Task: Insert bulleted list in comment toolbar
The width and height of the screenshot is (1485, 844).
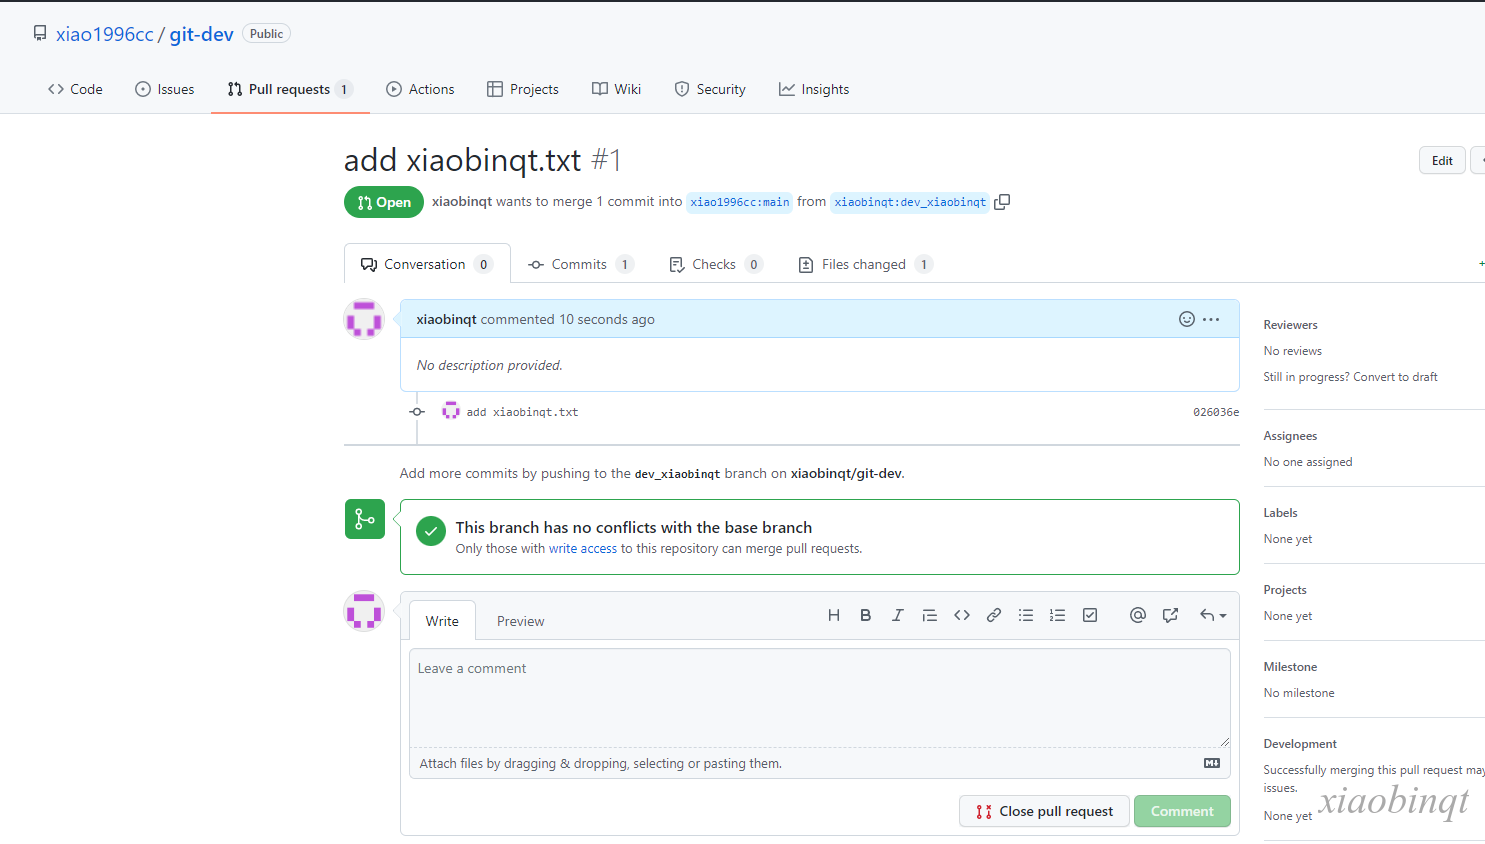Action: point(1026,615)
